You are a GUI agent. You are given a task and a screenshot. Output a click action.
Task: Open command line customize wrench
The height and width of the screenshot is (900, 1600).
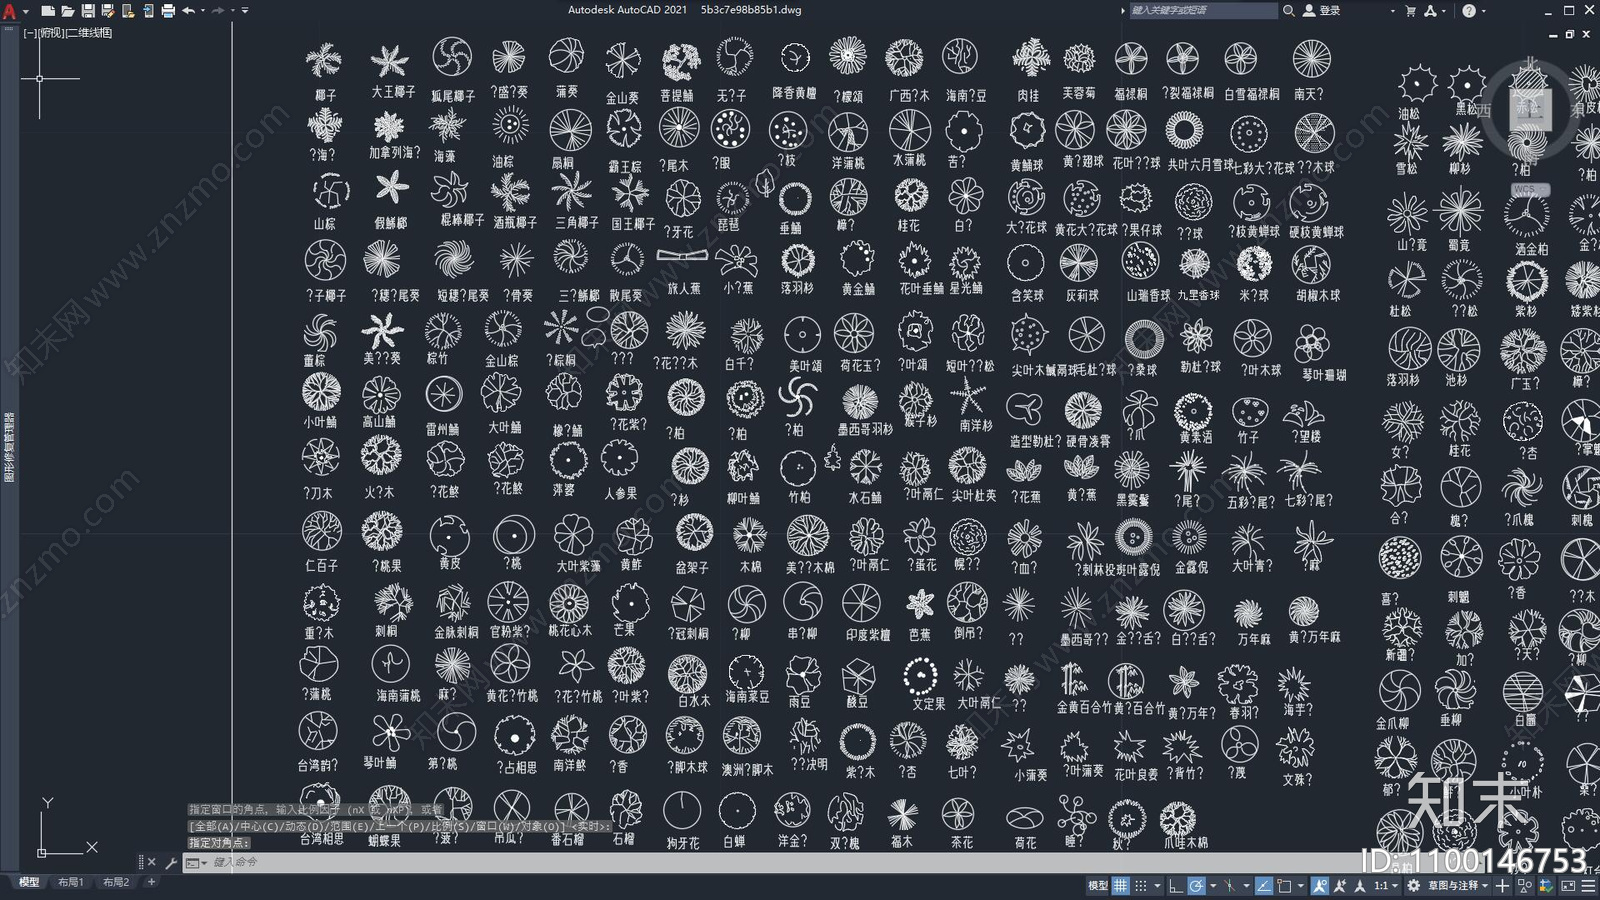tap(171, 862)
